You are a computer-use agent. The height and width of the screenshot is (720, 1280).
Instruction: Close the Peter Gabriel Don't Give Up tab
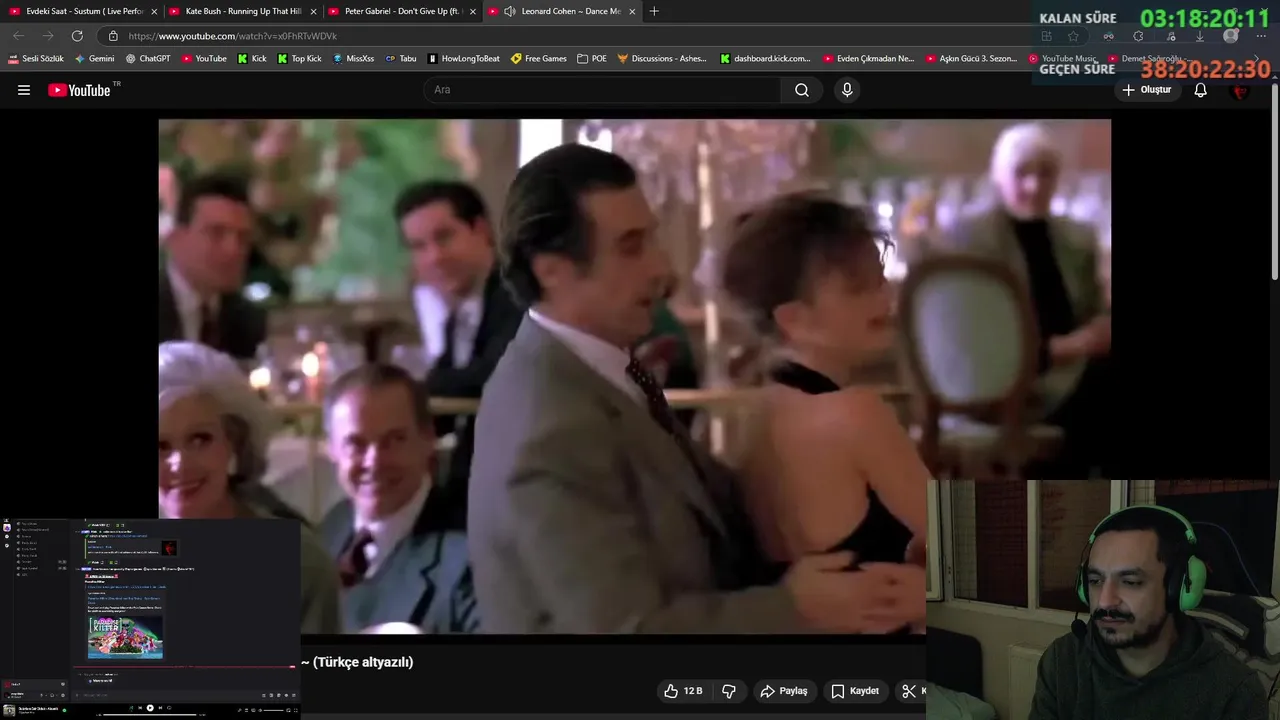pos(473,11)
